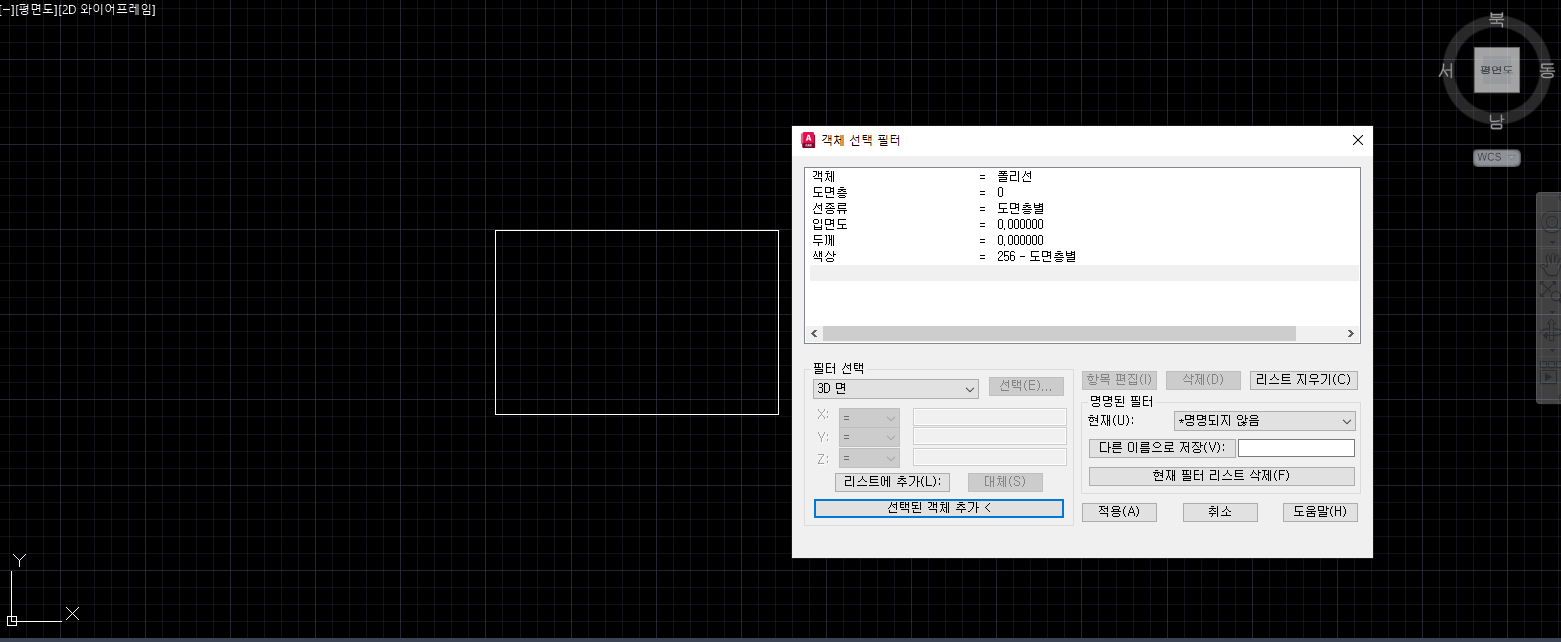Click the AutoCAD logo in dialog title bar

808,140
